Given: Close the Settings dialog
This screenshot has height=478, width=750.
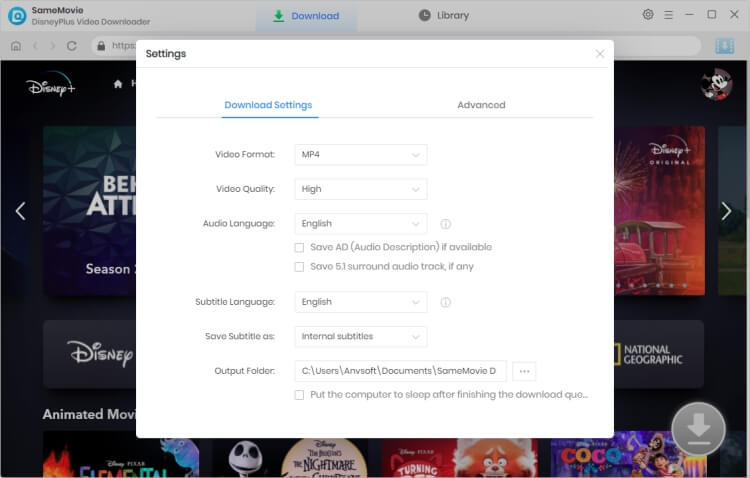Looking at the screenshot, I should tap(600, 54).
